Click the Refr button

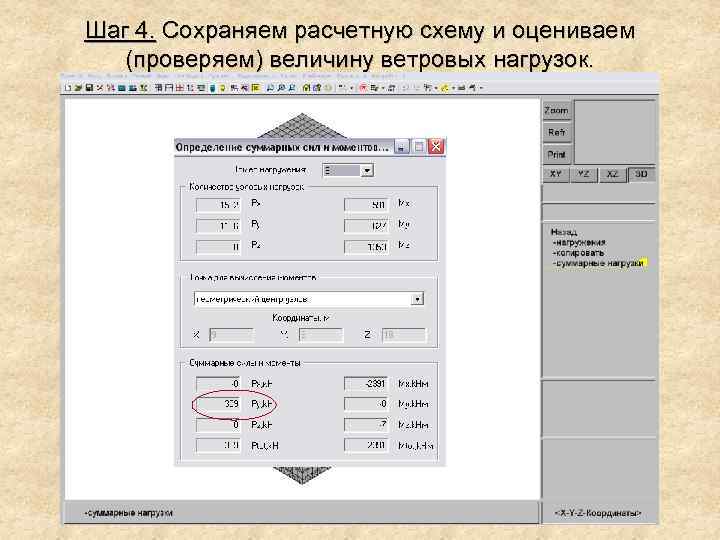(557, 133)
